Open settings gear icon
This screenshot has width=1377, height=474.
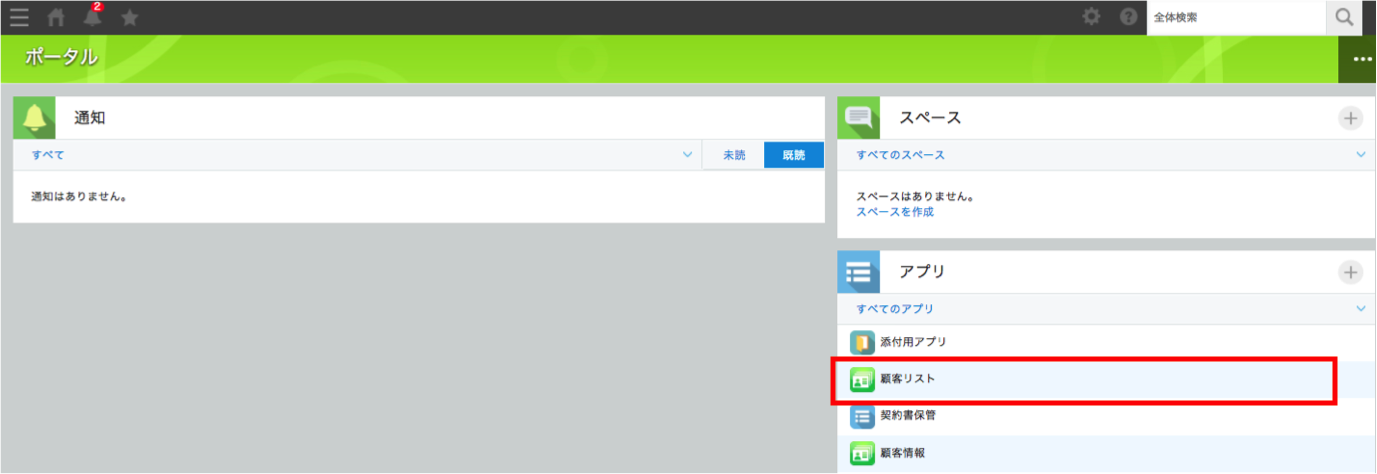point(1092,17)
